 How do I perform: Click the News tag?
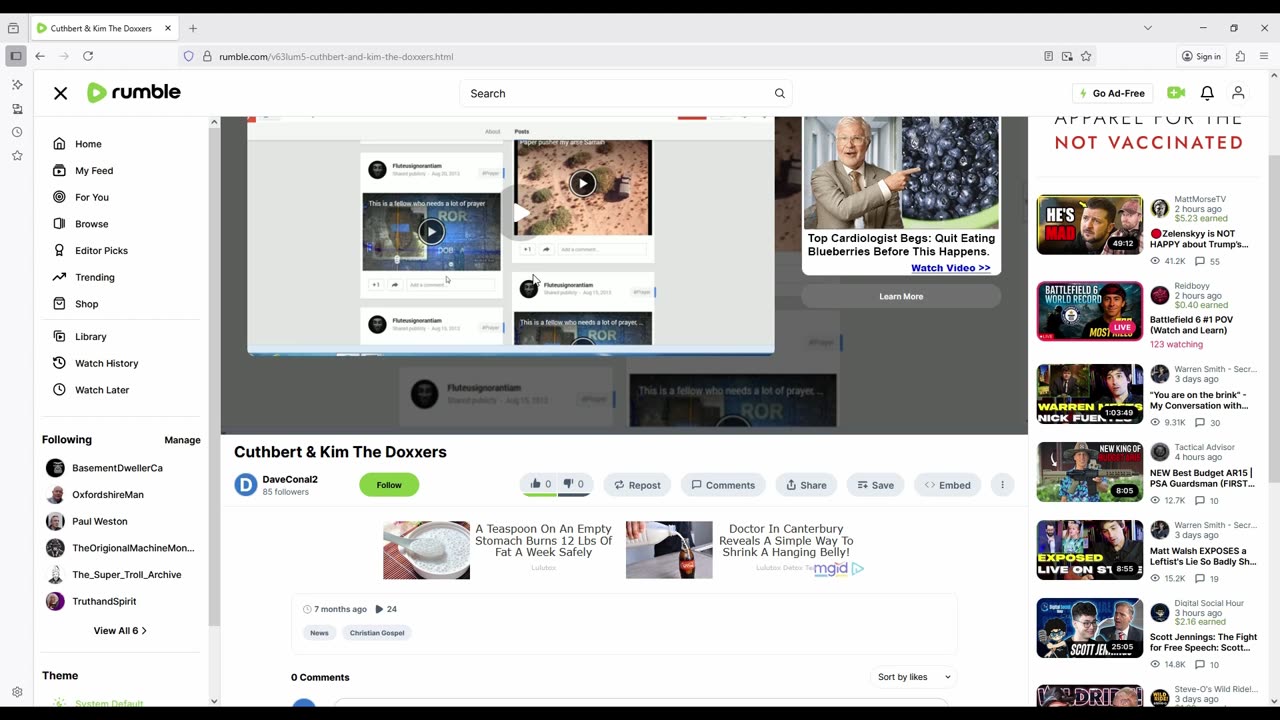coord(319,633)
